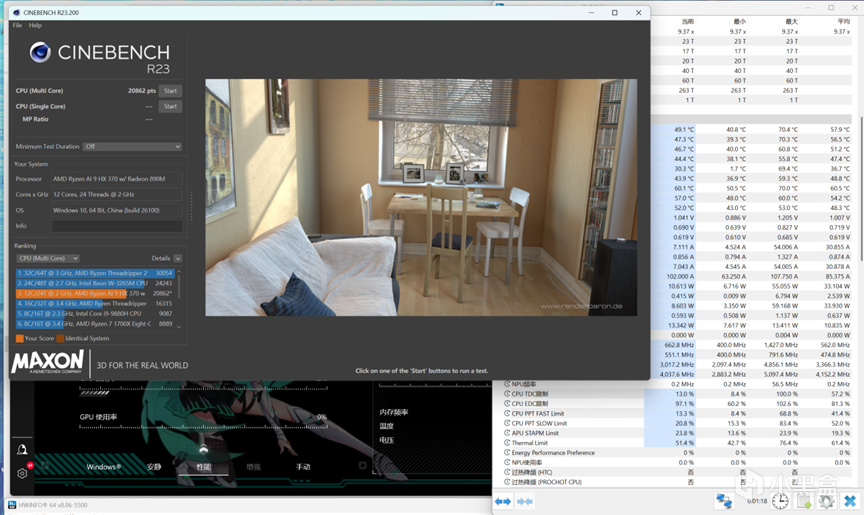This screenshot has height=515, width=864.
Task: Click the 20862 pts multi core score
Action: point(142,91)
